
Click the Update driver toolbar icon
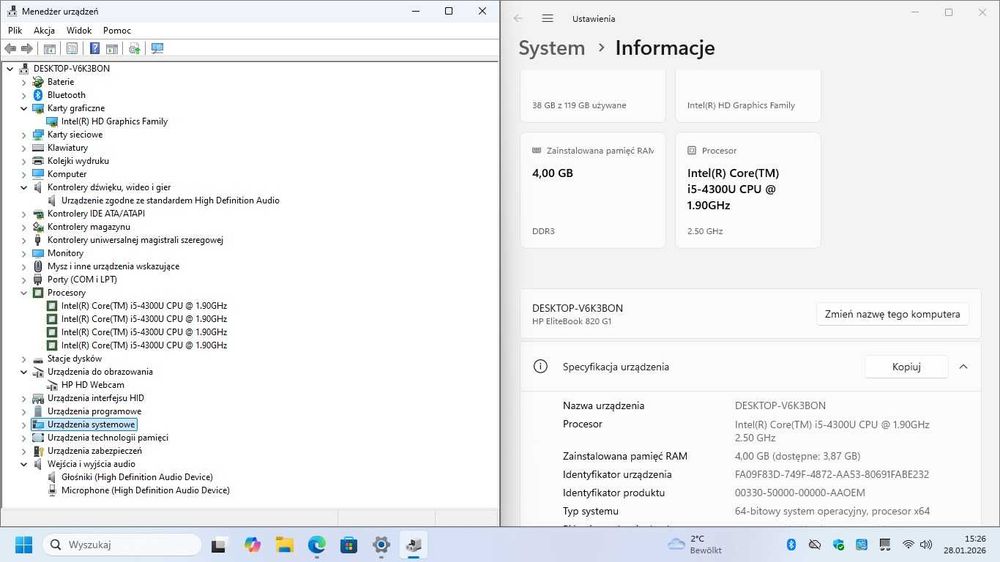coord(134,48)
